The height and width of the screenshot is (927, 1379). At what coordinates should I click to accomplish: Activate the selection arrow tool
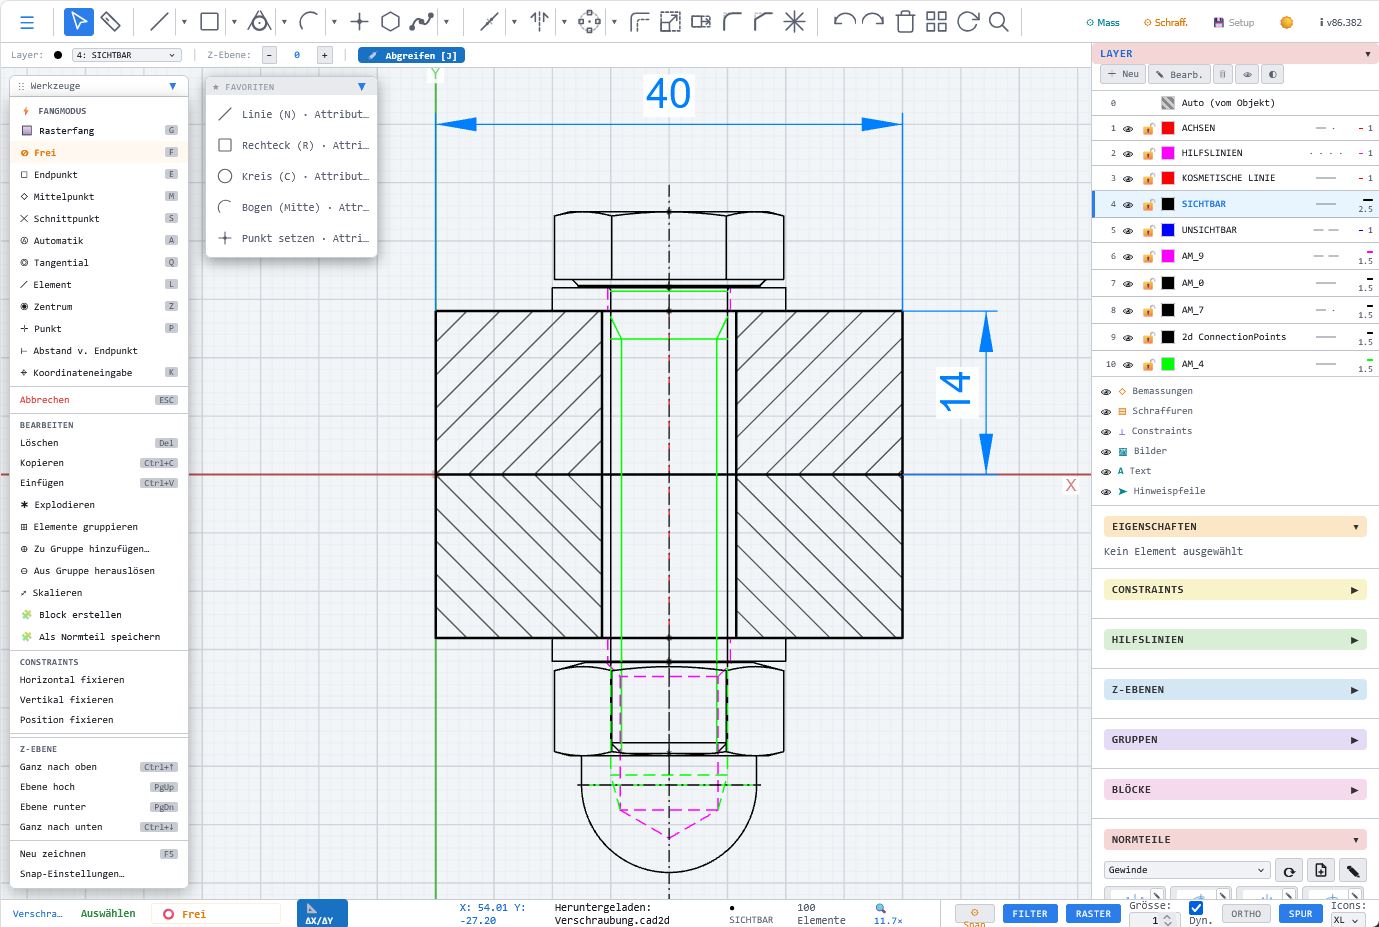point(78,21)
